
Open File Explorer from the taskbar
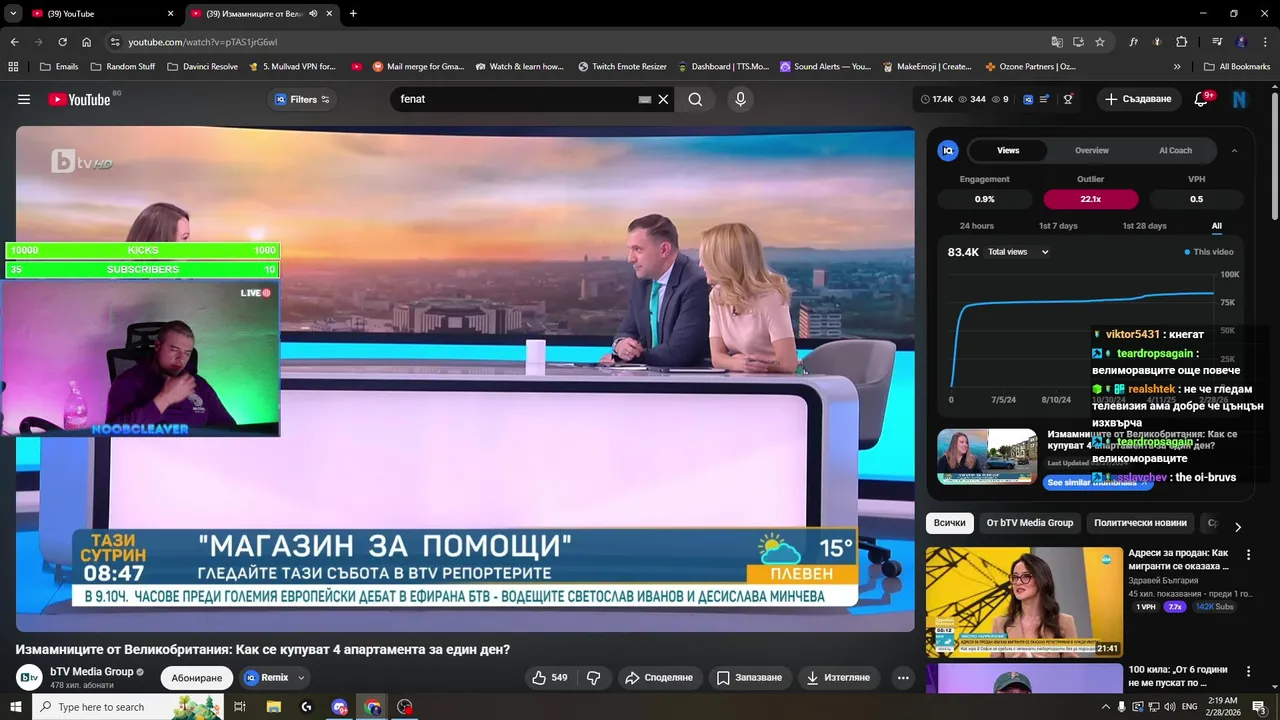click(x=273, y=707)
